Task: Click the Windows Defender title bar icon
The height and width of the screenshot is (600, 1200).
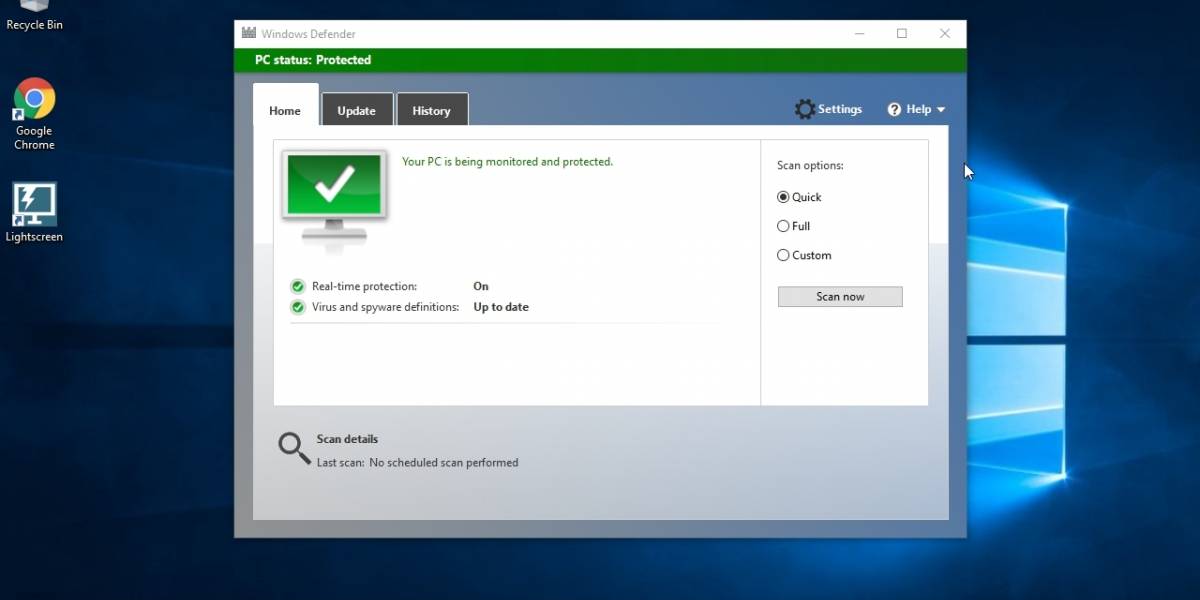Action: (x=248, y=33)
